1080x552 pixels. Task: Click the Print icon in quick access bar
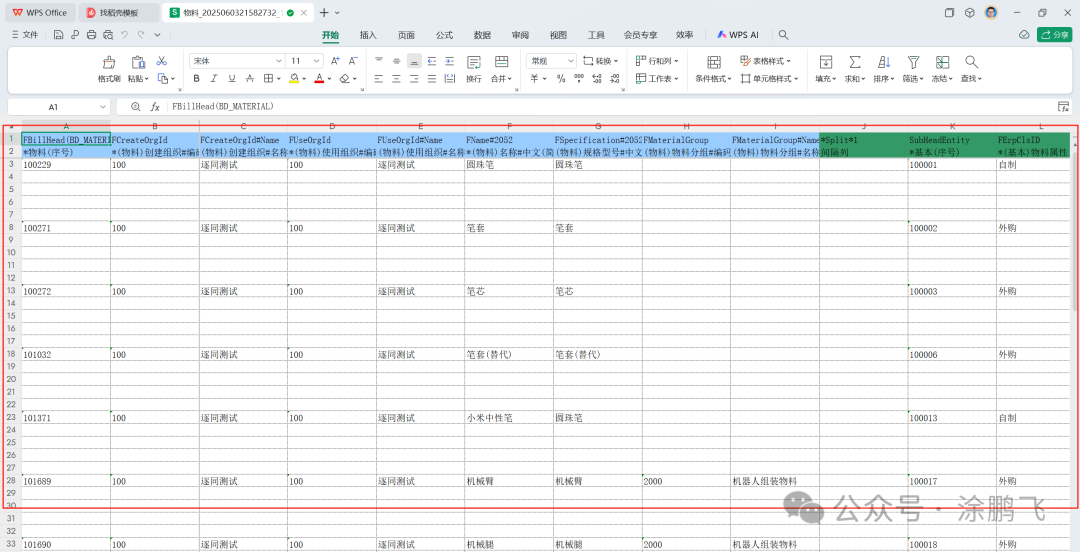(x=92, y=35)
